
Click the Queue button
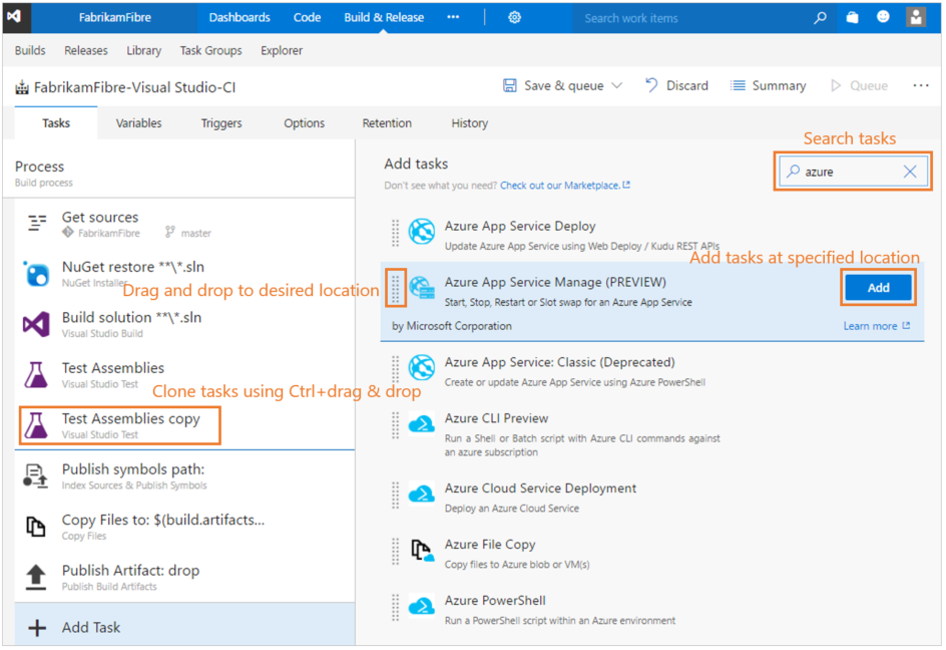[859, 86]
